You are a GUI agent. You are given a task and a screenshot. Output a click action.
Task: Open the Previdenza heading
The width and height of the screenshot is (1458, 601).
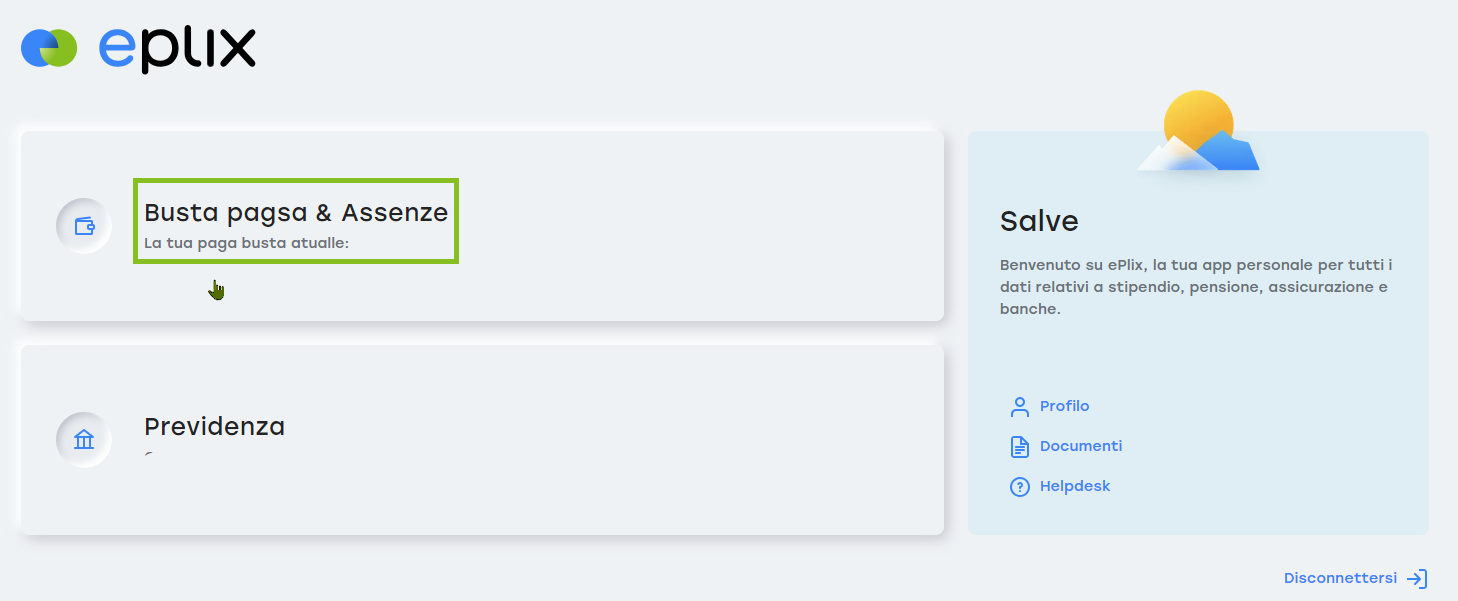[x=214, y=427]
